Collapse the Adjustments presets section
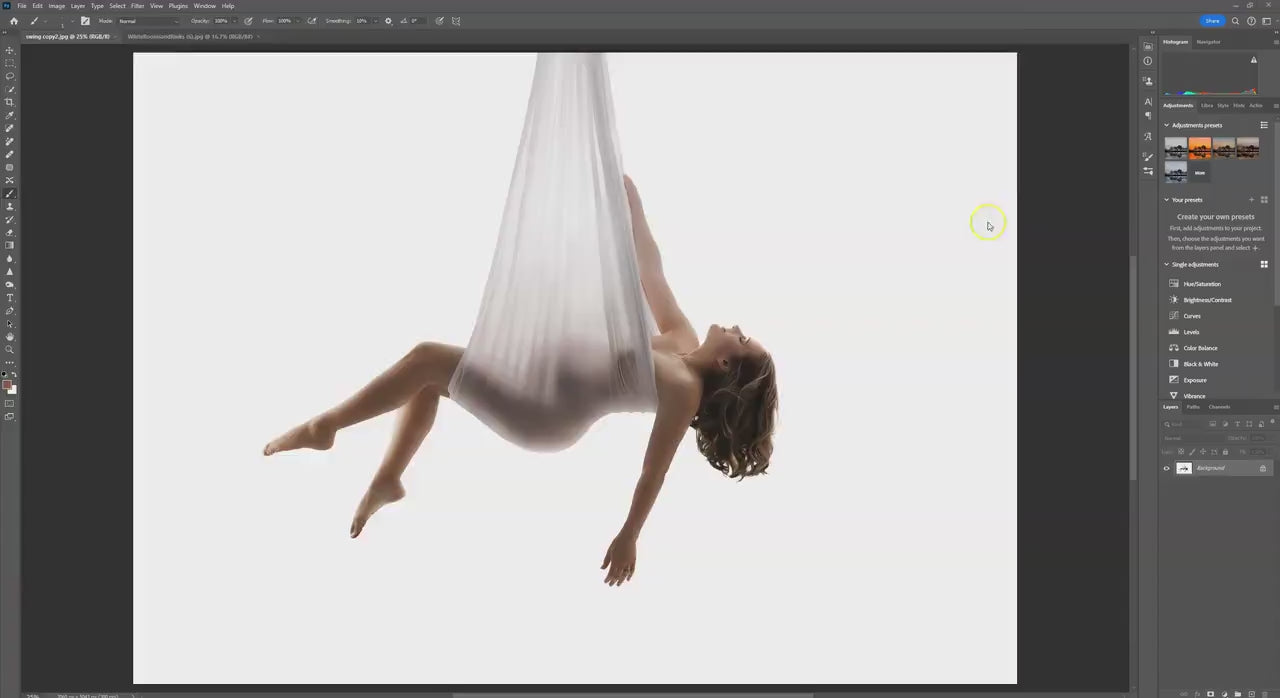Viewport: 1280px width, 698px height. click(1166, 125)
